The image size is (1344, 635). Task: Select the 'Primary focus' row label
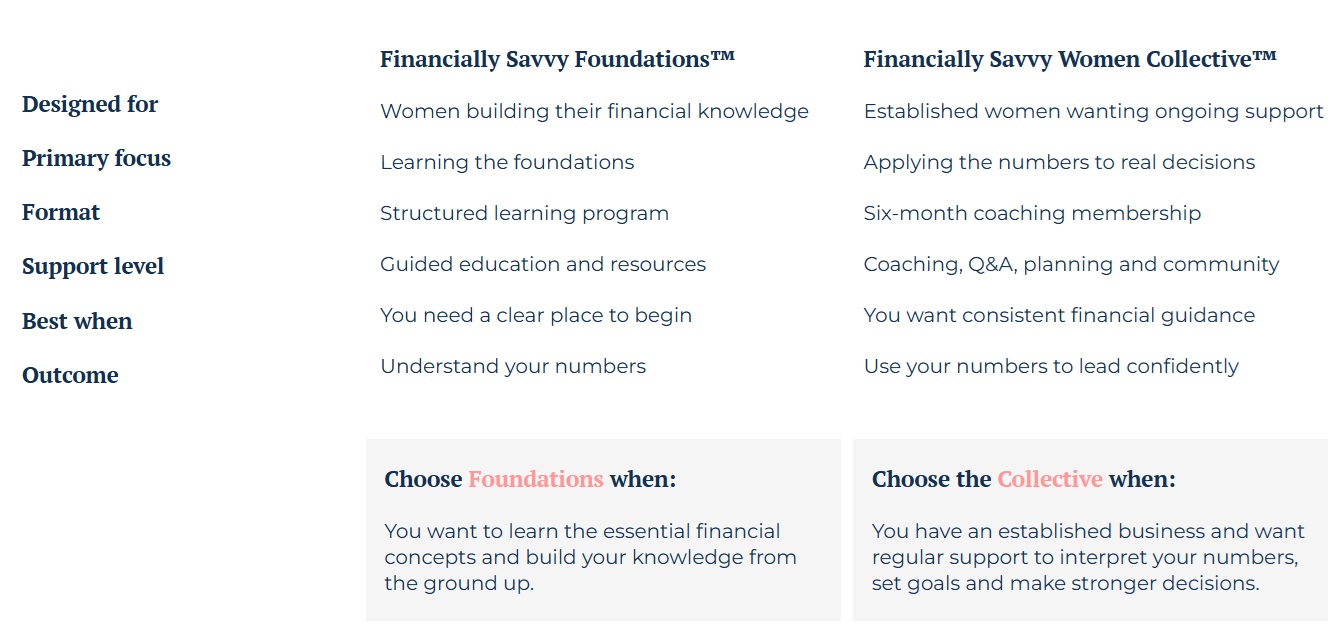(96, 158)
